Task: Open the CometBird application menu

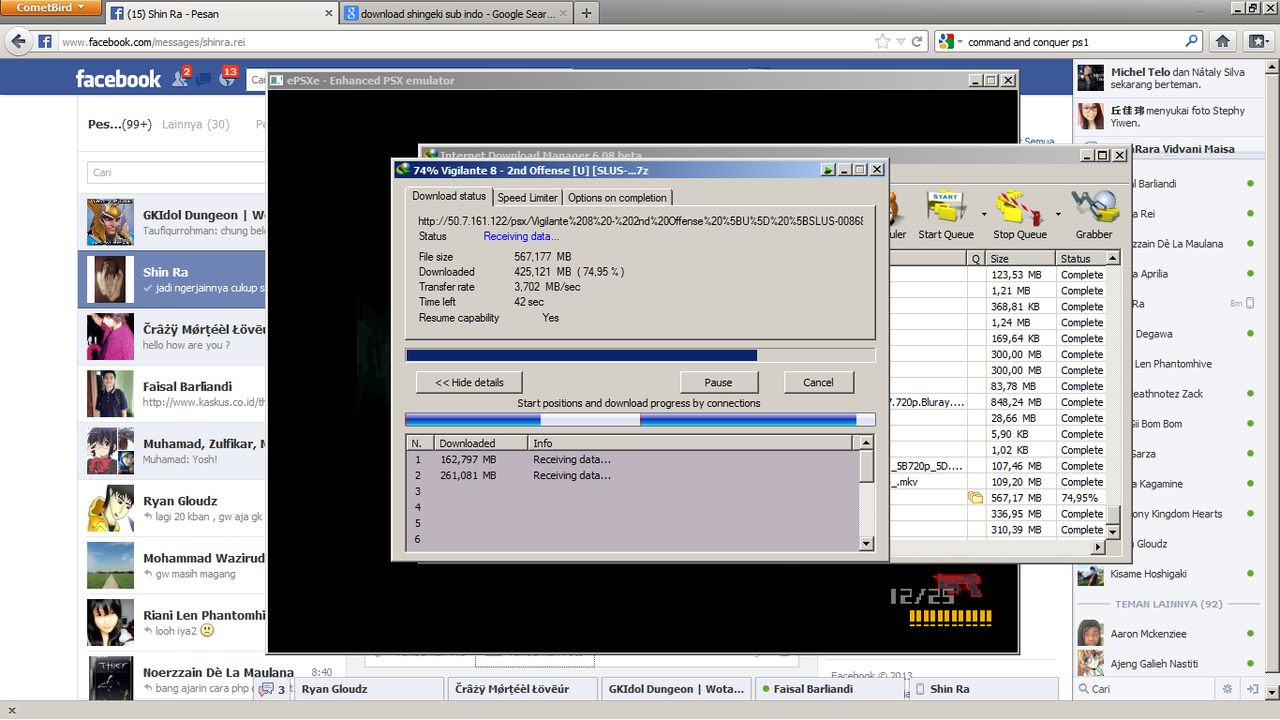Action: point(51,8)
